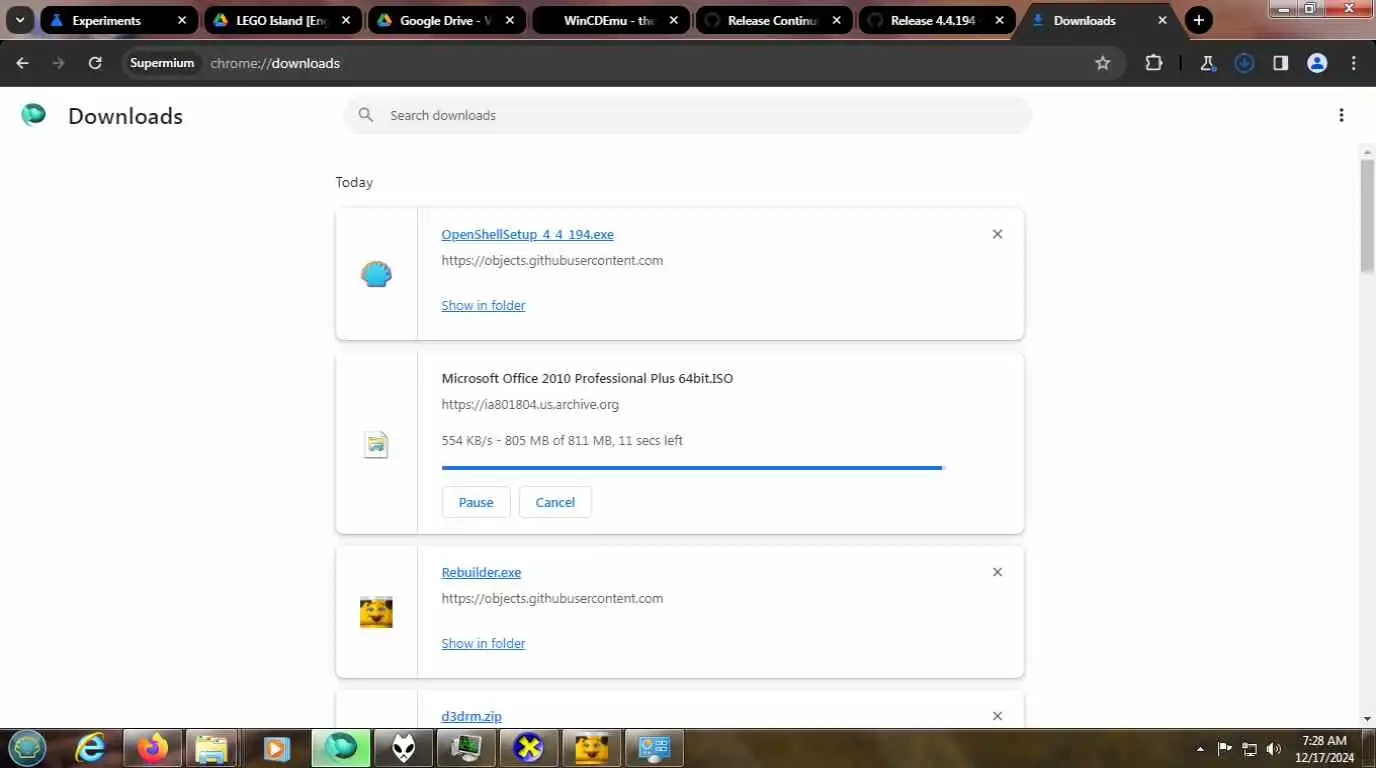The image size is (1376, 768).
Task: Remove d3drm.zip from the list
Action: tap(997, 716)
